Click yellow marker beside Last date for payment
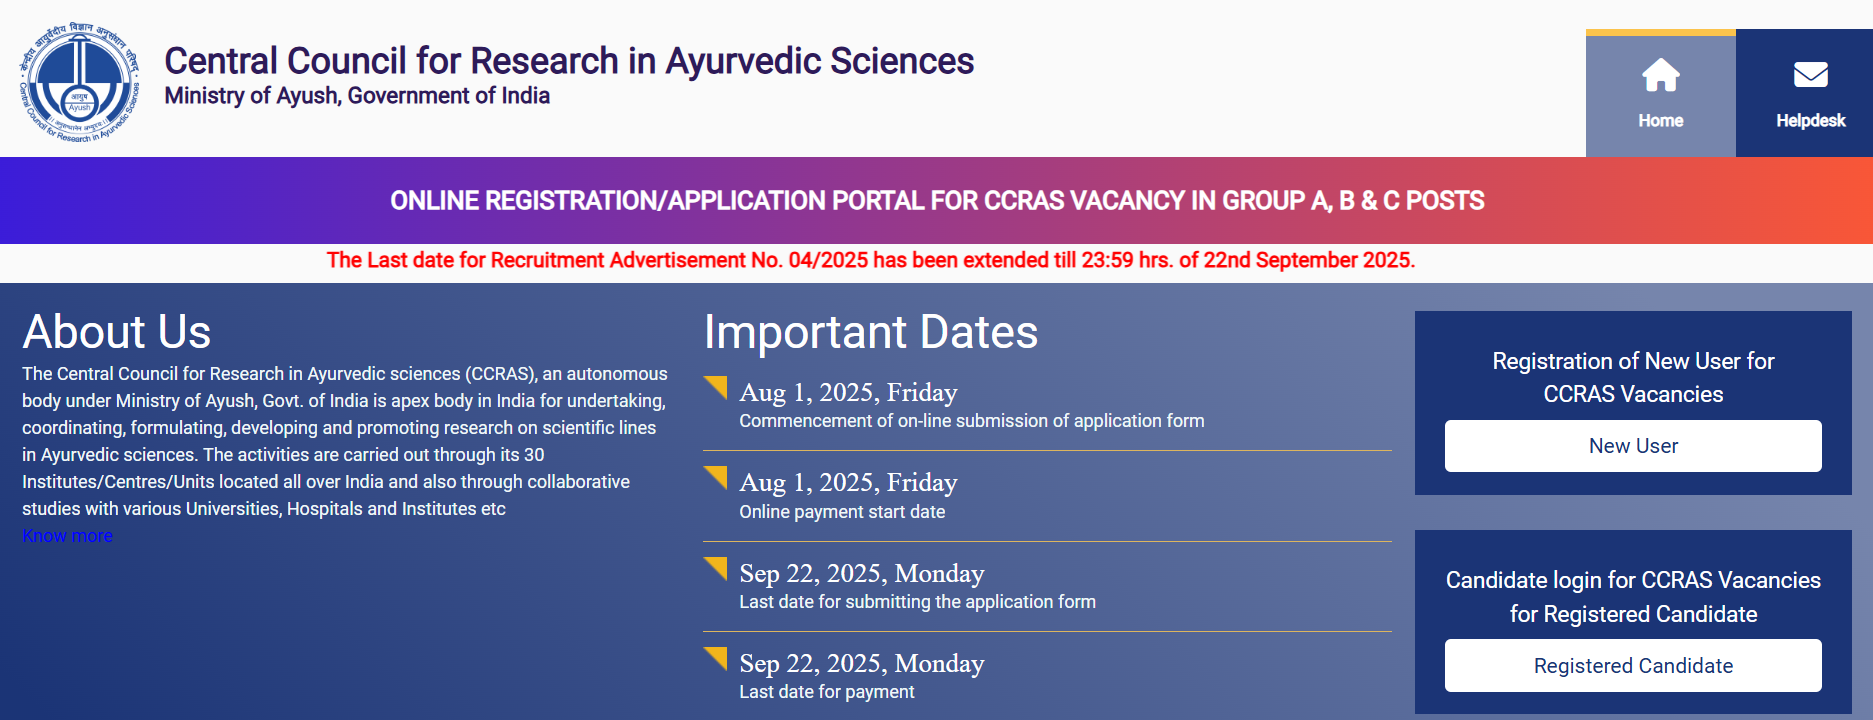Image resolution: width=1873 pixels, height=720 pixels. [715, 658]
